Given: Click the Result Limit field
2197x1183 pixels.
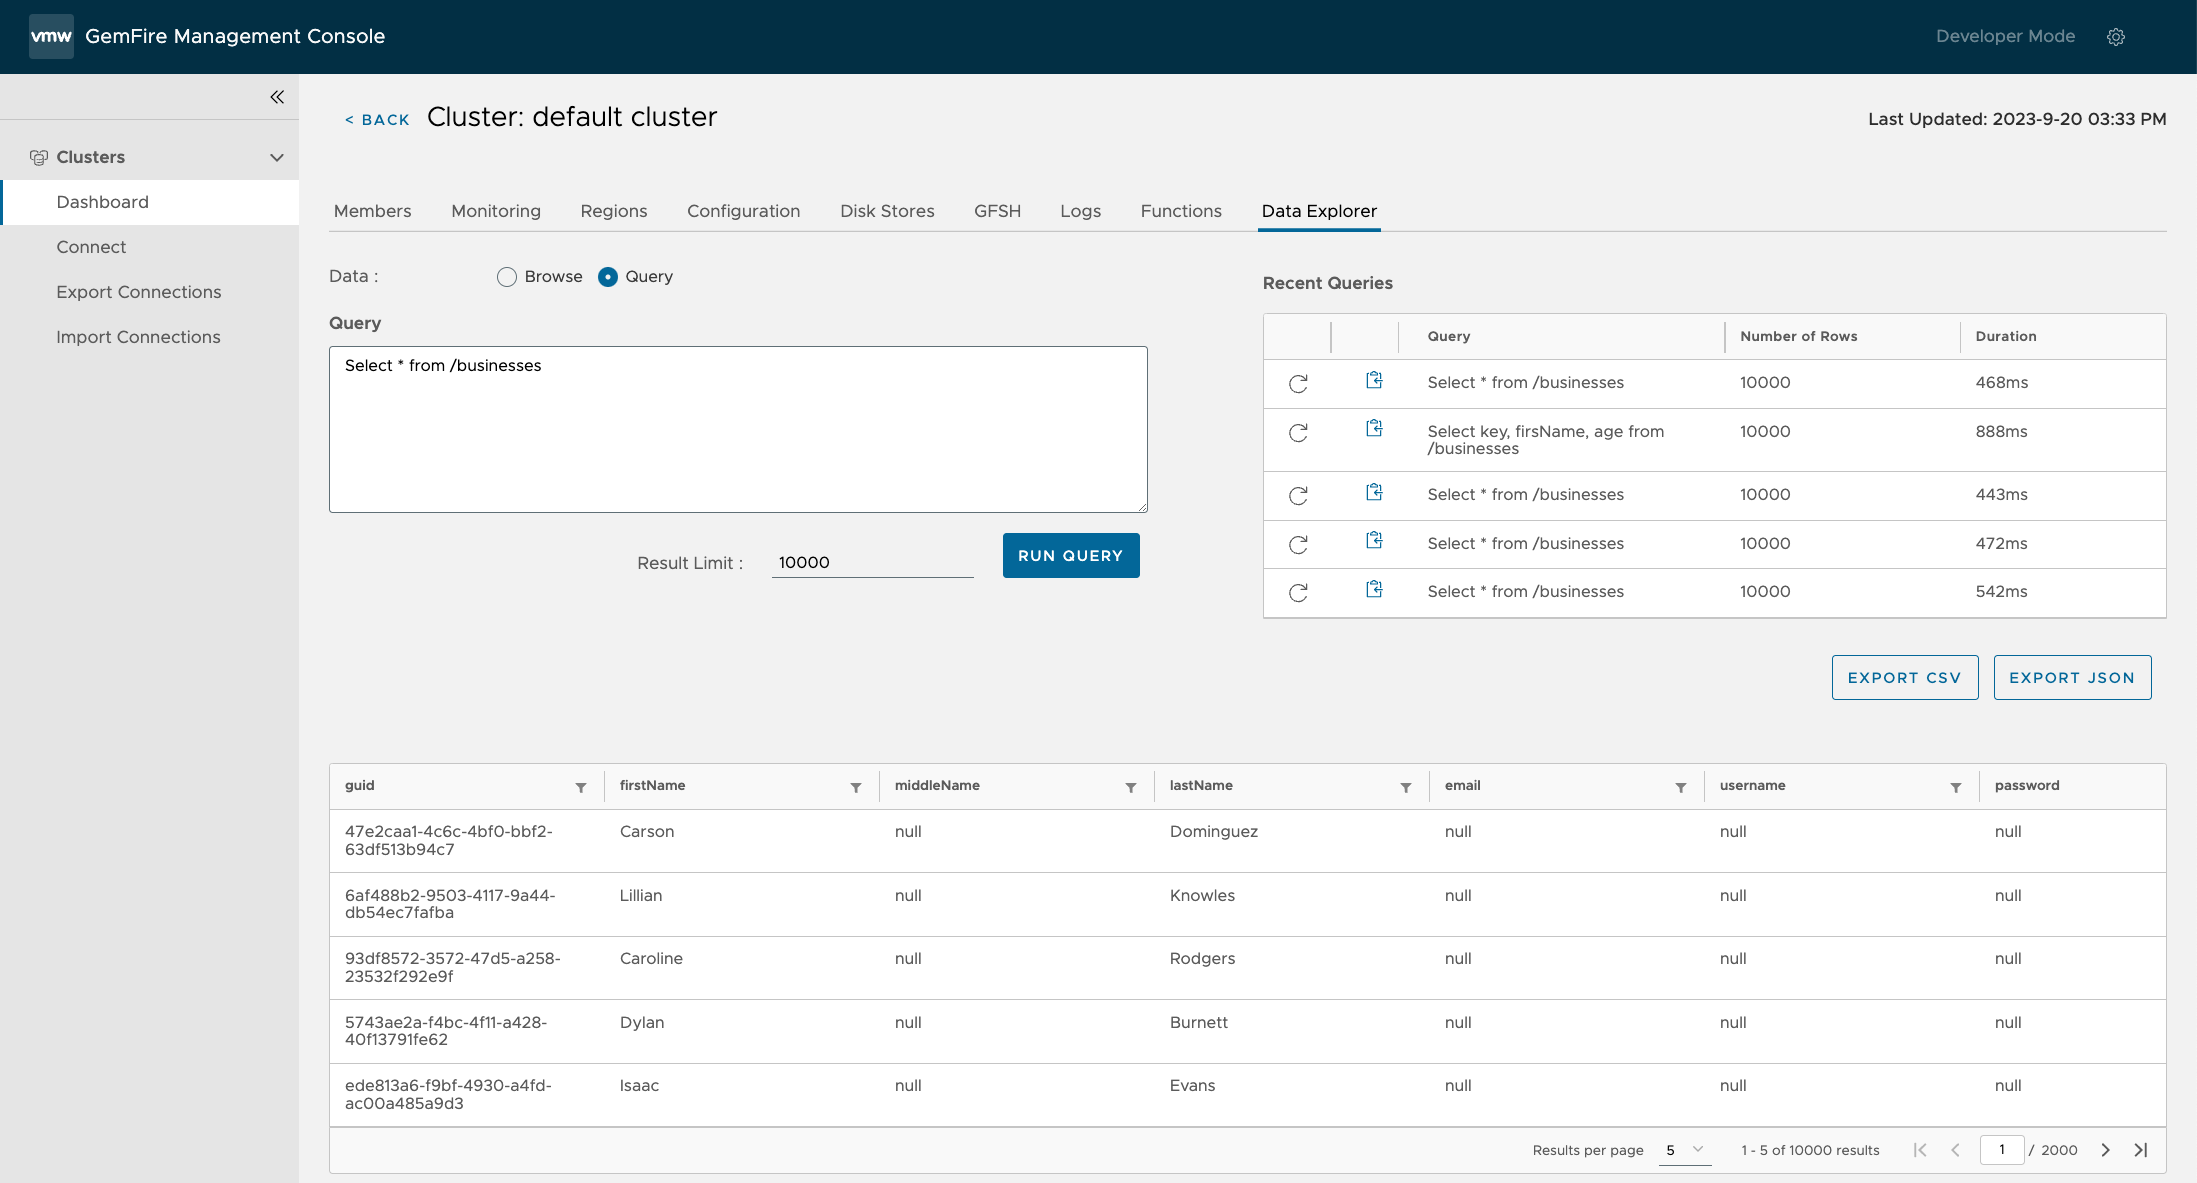Looking at the screenshot, I should [x=872, y=562].
